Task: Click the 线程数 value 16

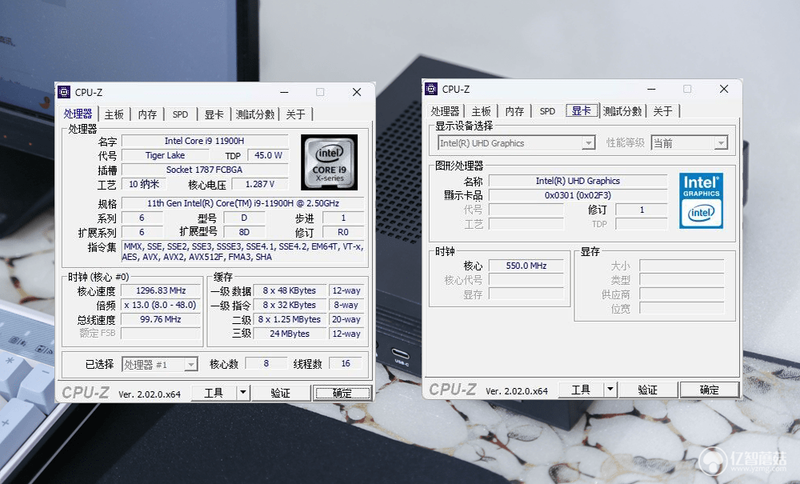Action: 345,364
